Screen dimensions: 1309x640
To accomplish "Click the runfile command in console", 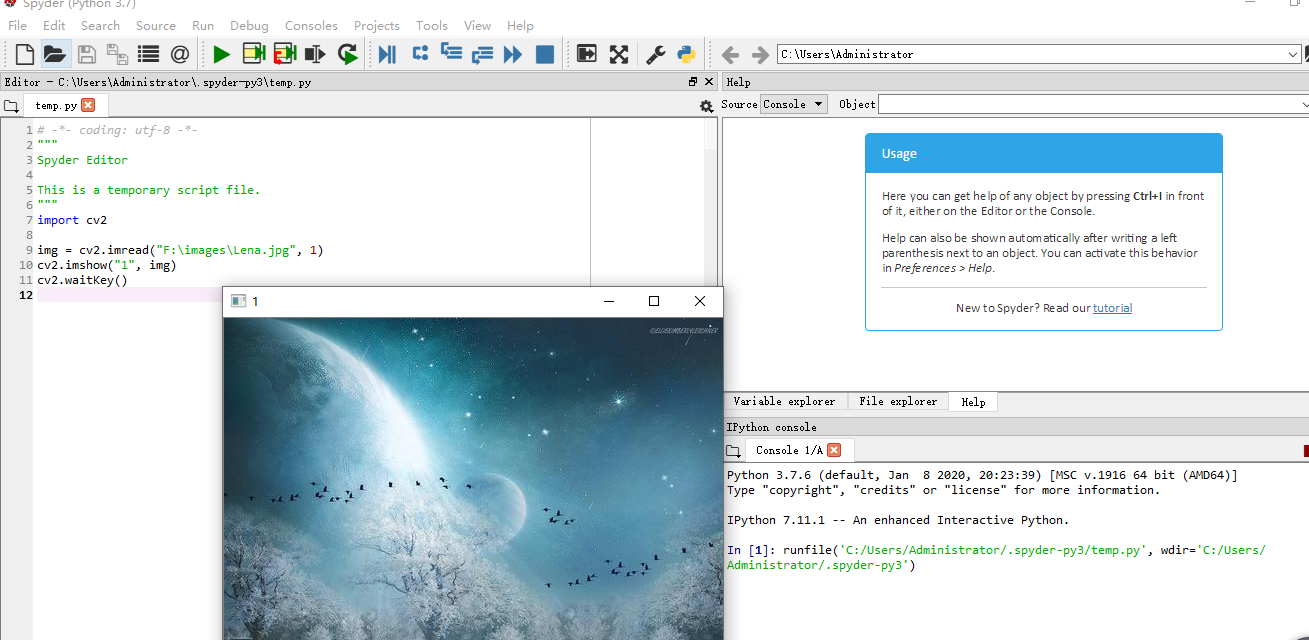I will (x=996, y=557).
